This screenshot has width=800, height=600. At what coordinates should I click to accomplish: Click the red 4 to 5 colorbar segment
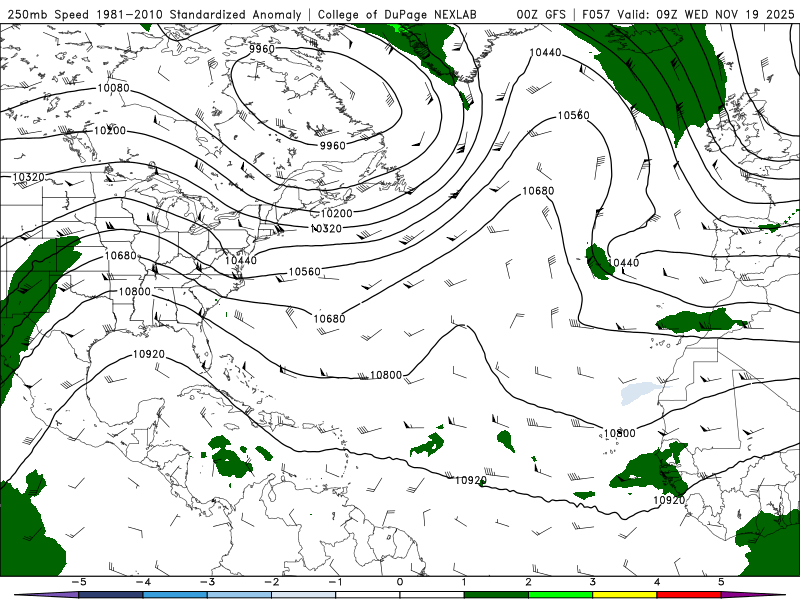pos(689,595)
